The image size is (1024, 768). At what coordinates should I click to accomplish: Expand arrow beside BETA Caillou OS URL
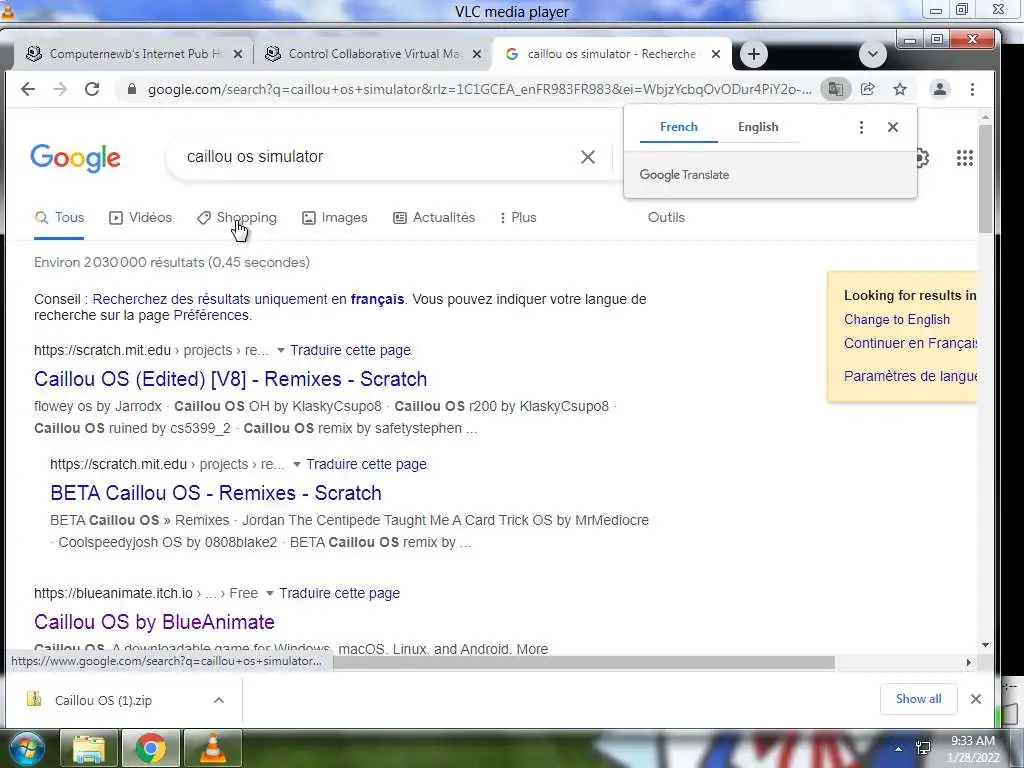[296, 464]
